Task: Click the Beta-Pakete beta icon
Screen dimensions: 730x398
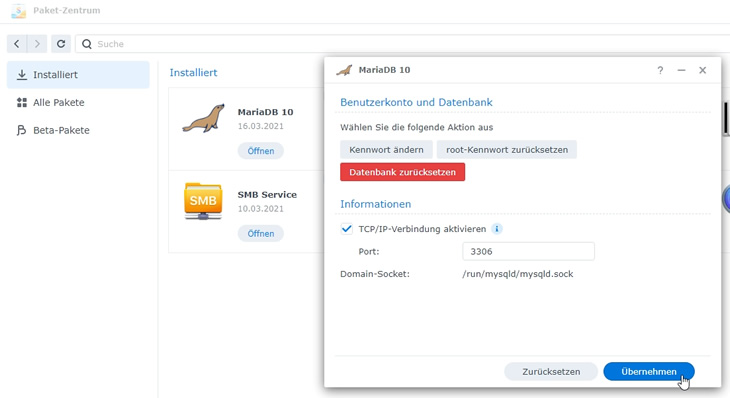Action: pyautogui.click(x=21, y=130)
